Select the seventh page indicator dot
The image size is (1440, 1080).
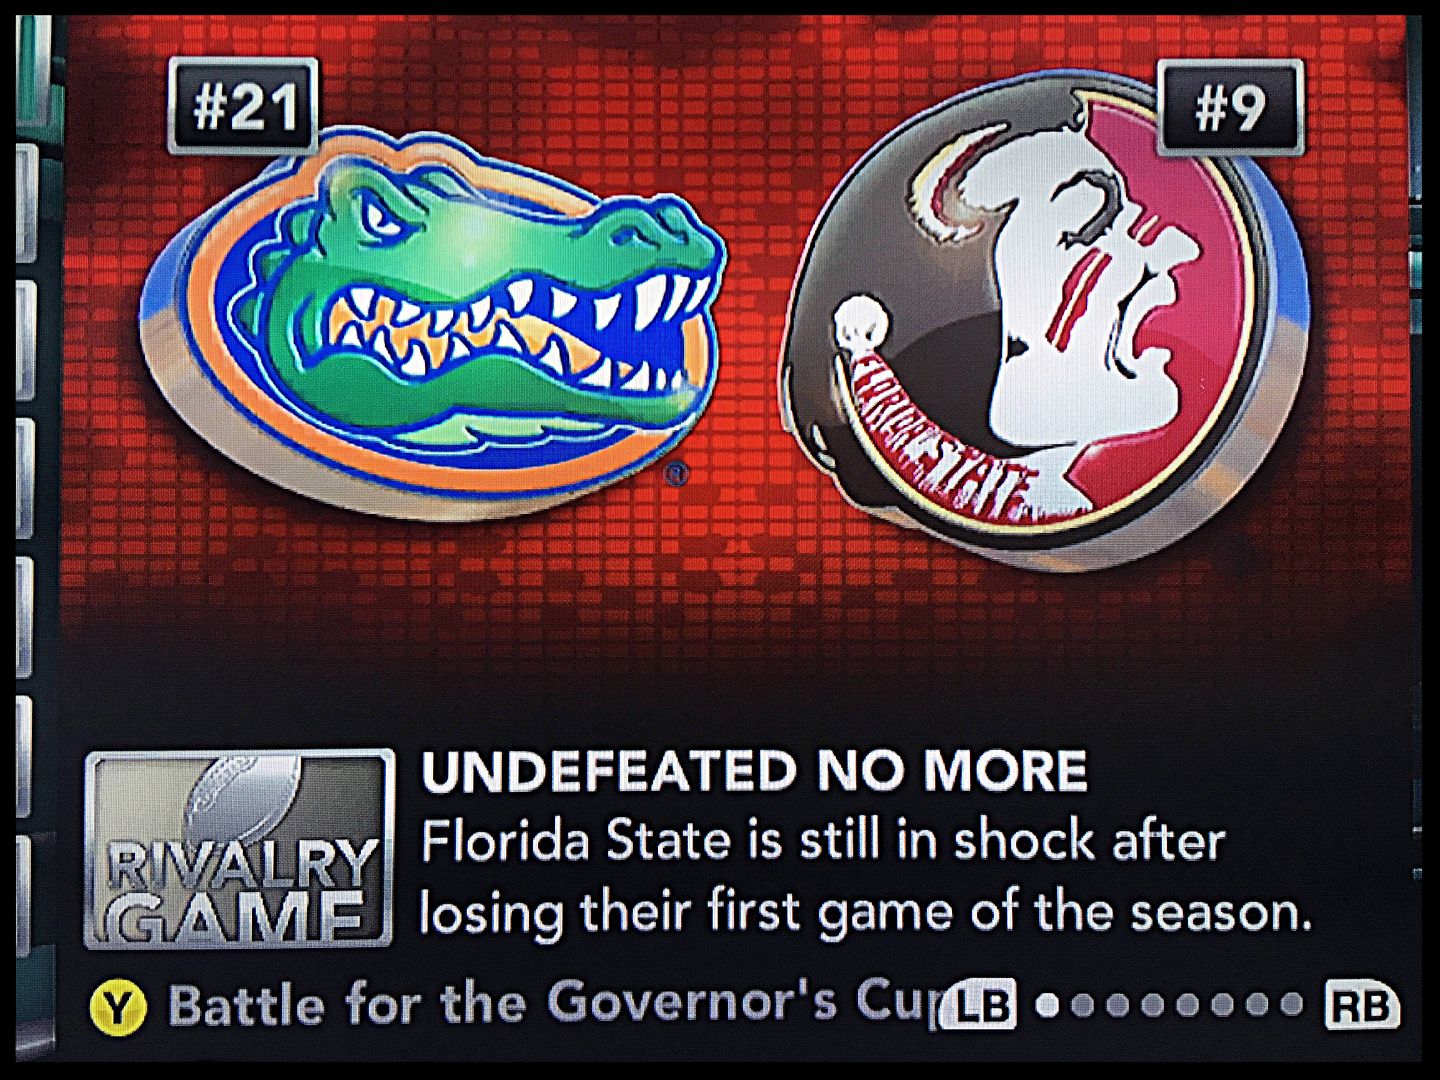1257,1004
